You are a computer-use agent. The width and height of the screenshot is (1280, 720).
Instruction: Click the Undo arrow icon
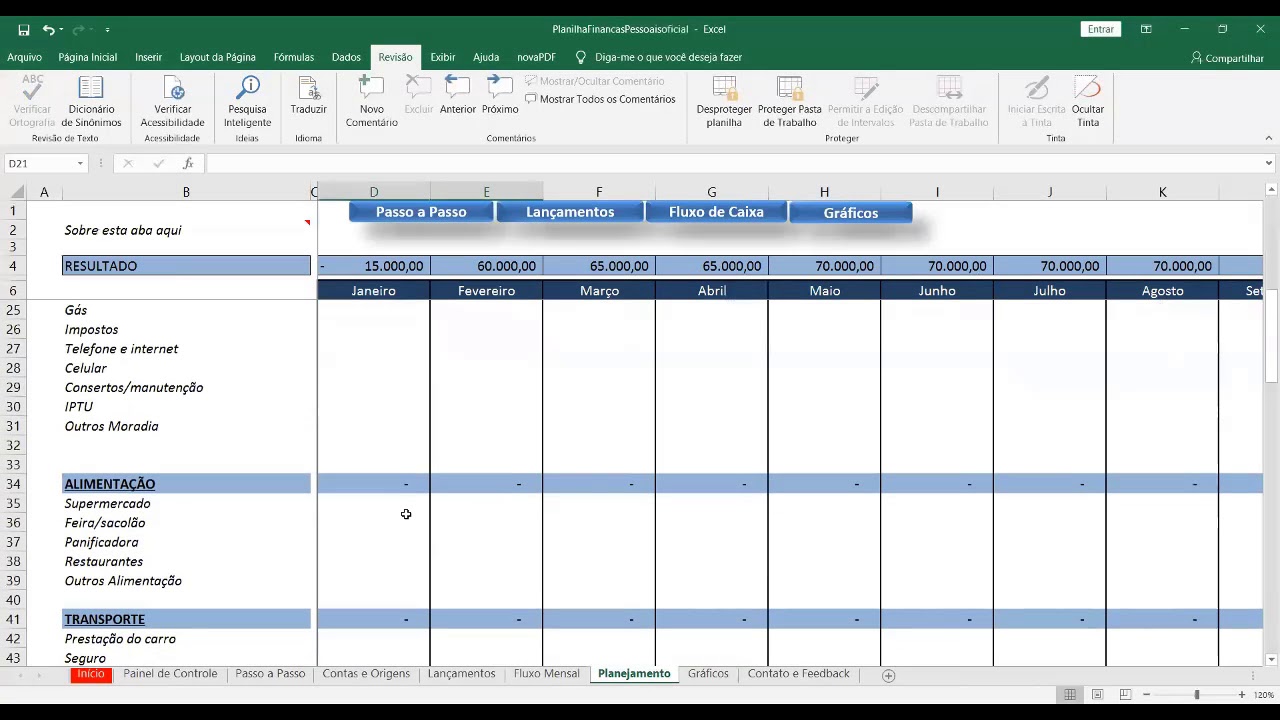[x=47, y=30]
